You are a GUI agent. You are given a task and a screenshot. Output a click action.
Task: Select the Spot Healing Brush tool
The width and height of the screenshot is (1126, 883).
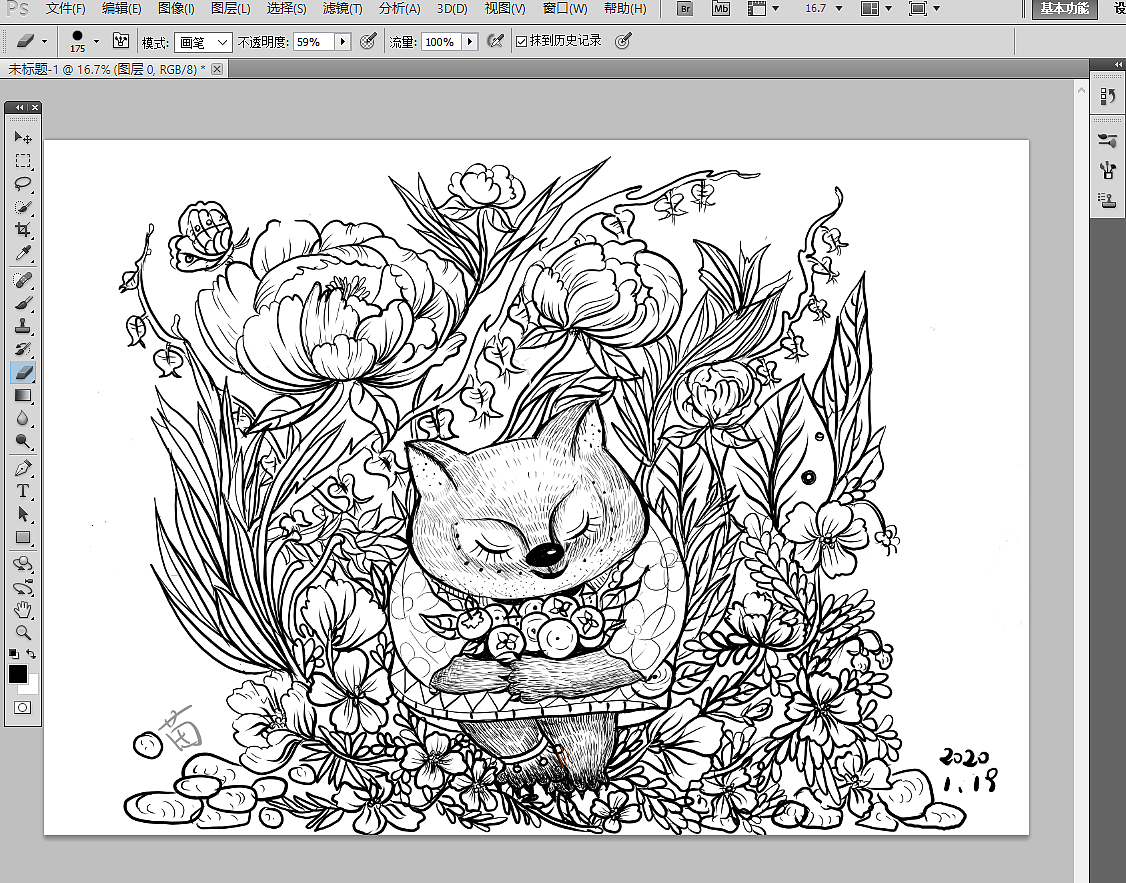(23, 279)
